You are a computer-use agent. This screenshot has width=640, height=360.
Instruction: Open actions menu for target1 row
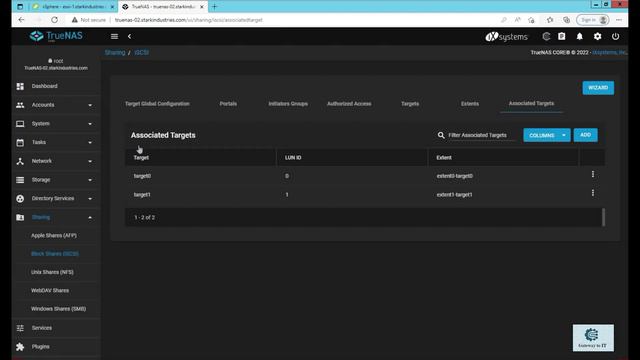(593, 193)
